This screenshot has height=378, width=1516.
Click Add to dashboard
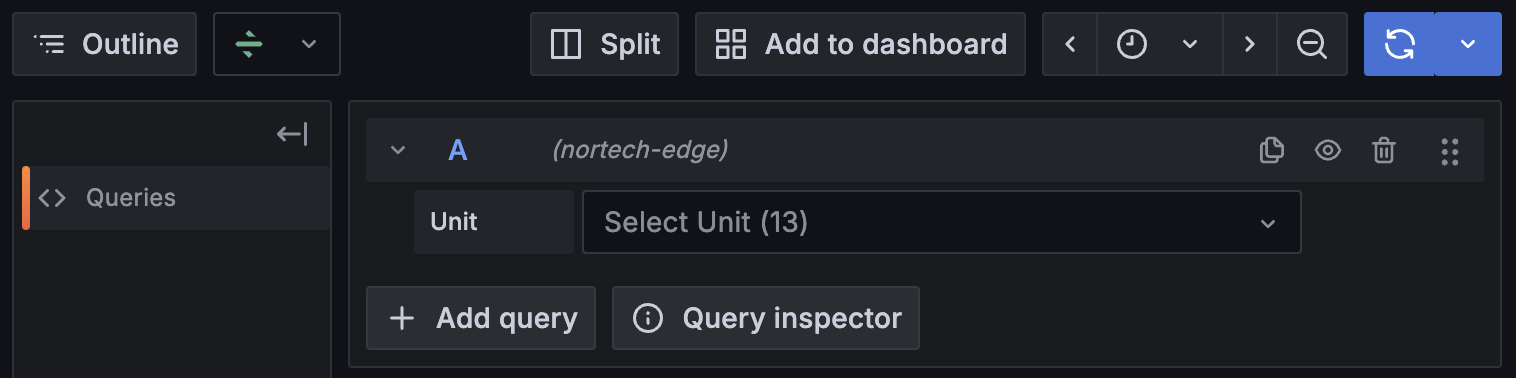tap(860, 44)
